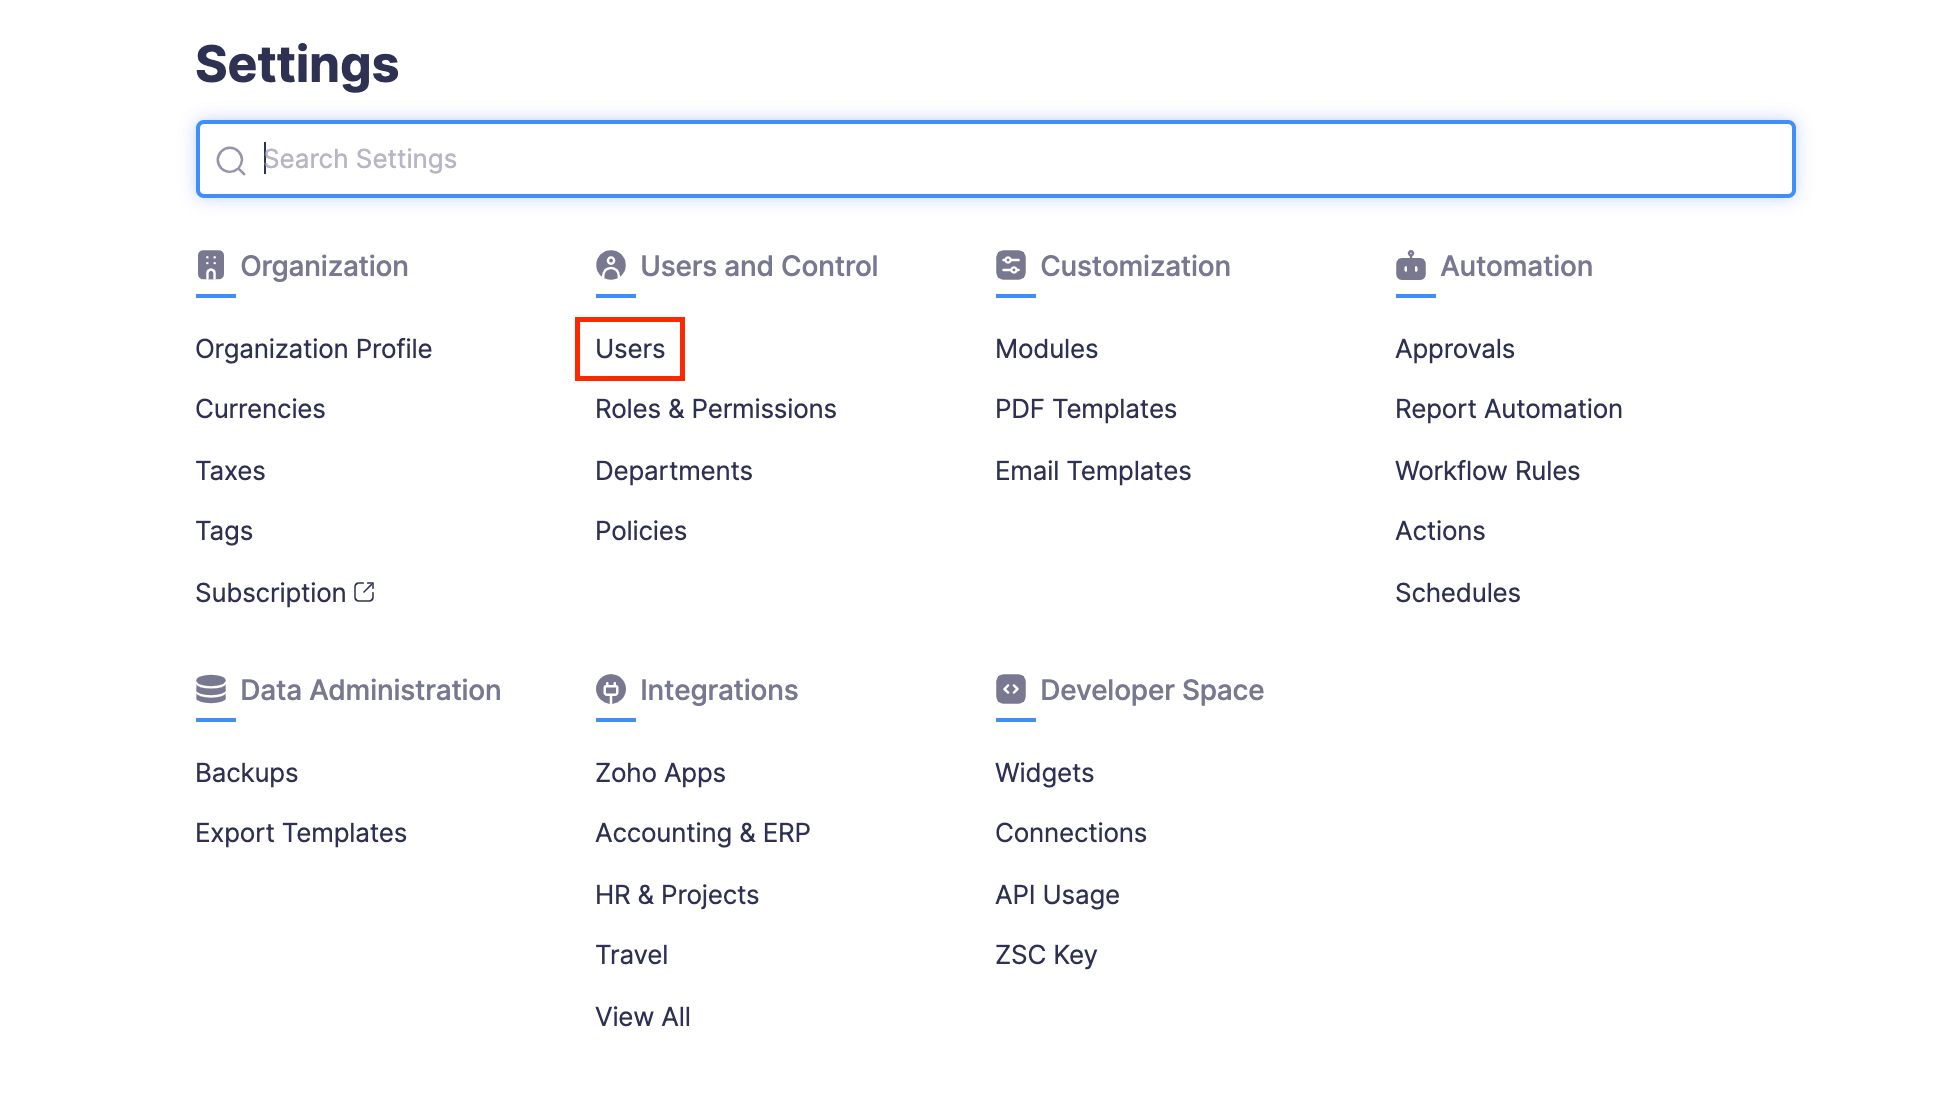Click the Data Administration database icon

point(214,689)
